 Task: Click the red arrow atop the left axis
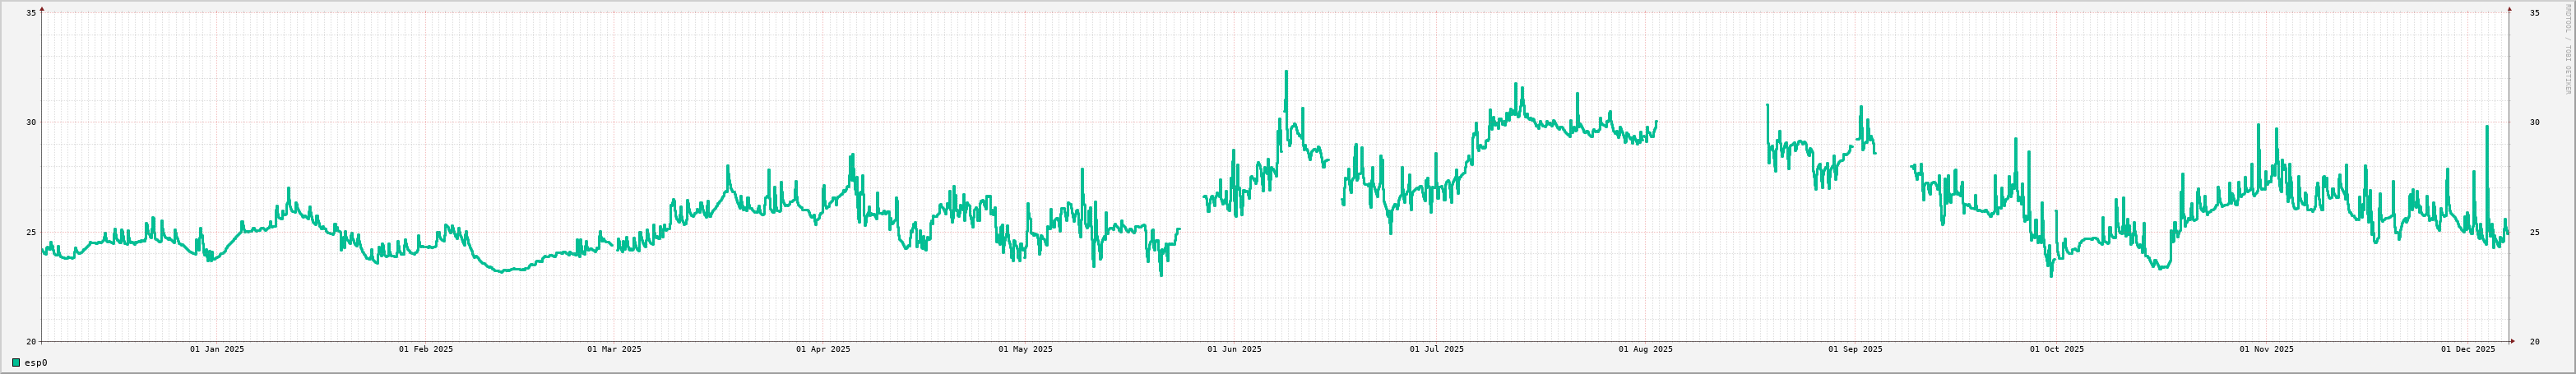[x=42, y=8]
